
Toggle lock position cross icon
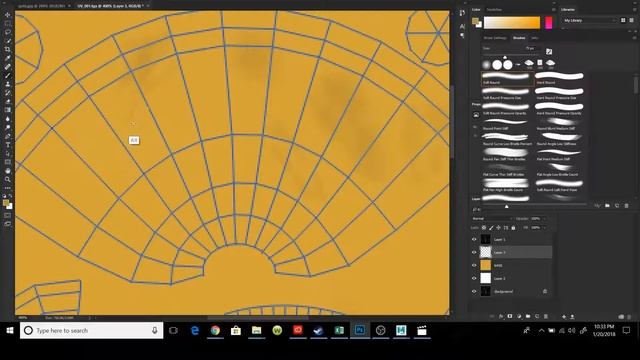(498, 228)
